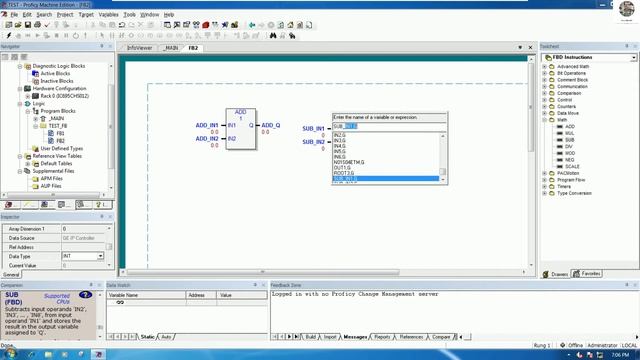640x360 pixels.
Task: Click the NEG instruction icon in Toolchest
Action: 560,160
